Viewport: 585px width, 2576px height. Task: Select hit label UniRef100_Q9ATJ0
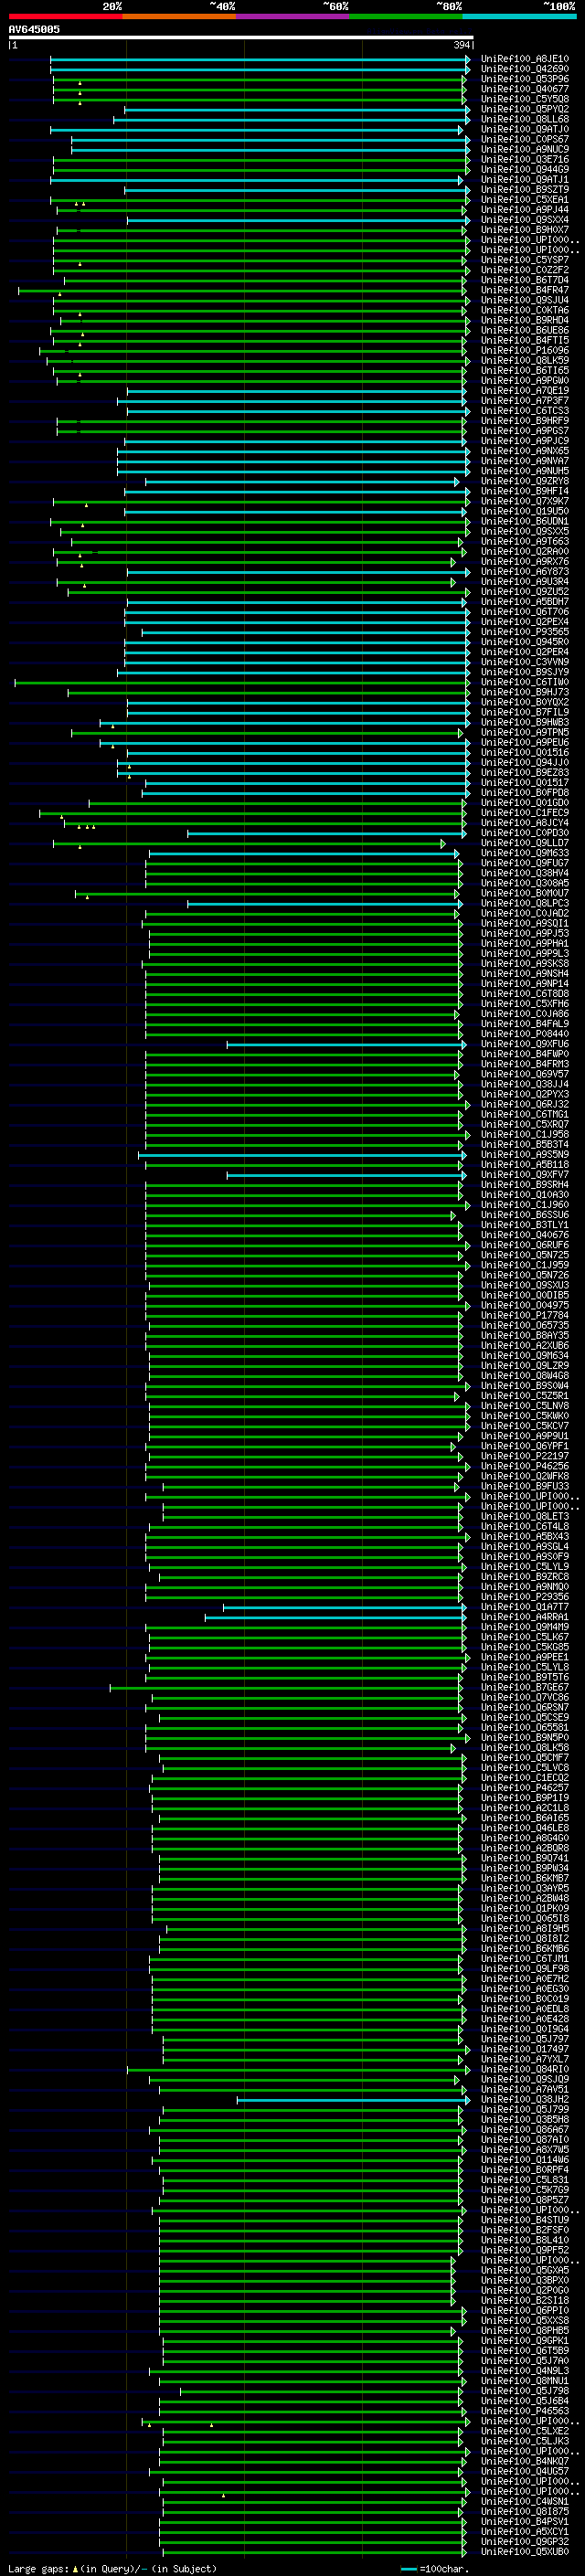(525, 129)
